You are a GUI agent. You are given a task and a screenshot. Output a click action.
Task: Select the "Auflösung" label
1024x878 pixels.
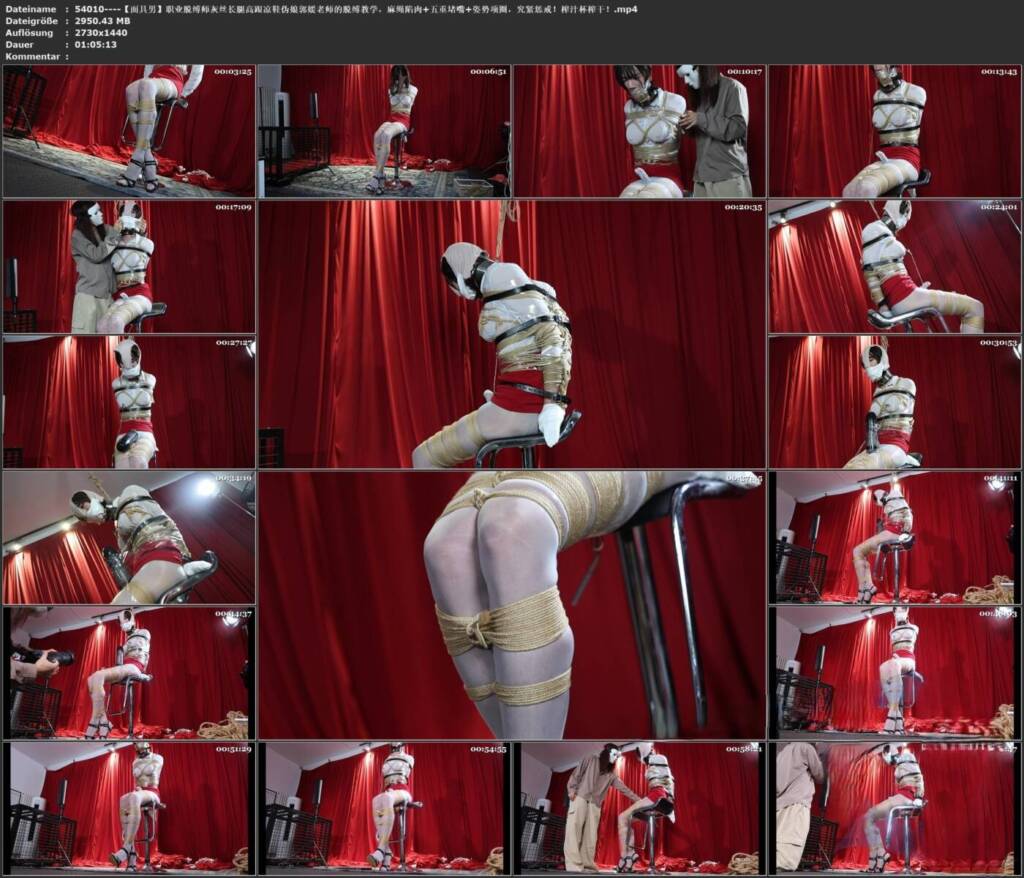(x=29, y=33)
